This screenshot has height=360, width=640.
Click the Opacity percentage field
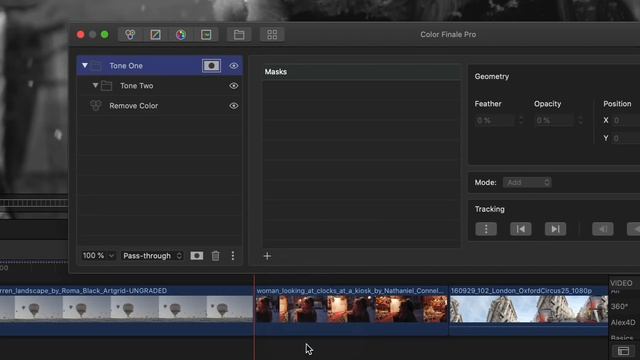point(554,120)
